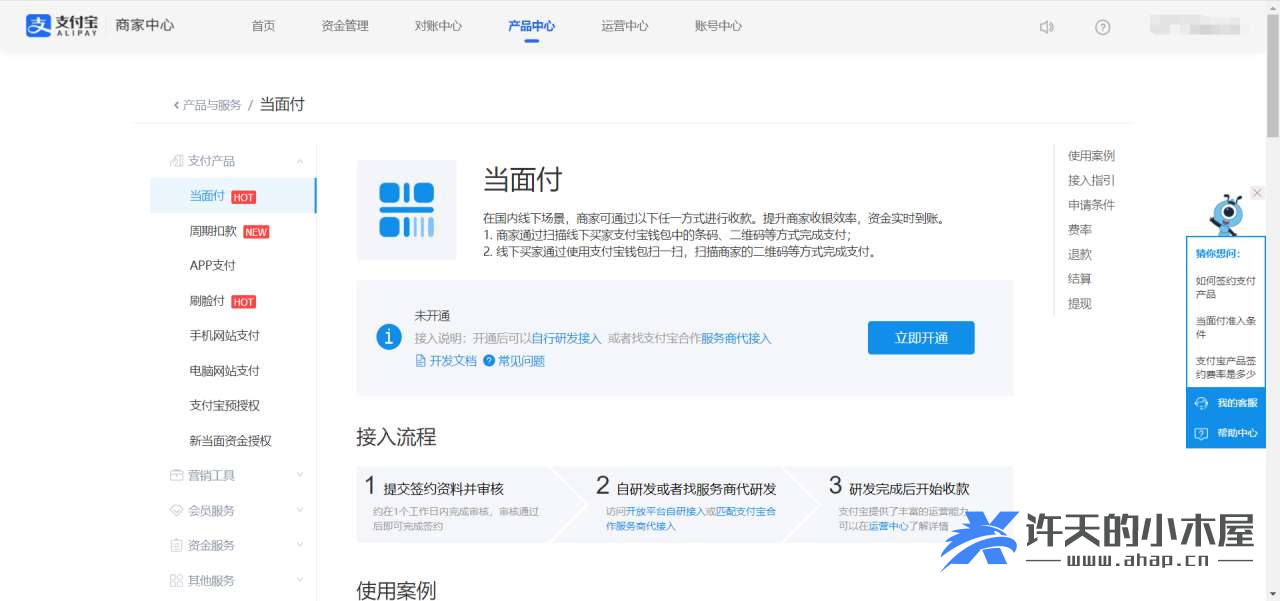Jump to 退款 anchor on right
1280x601 pixels.
pyautogui.click(x=1080, y=255)
